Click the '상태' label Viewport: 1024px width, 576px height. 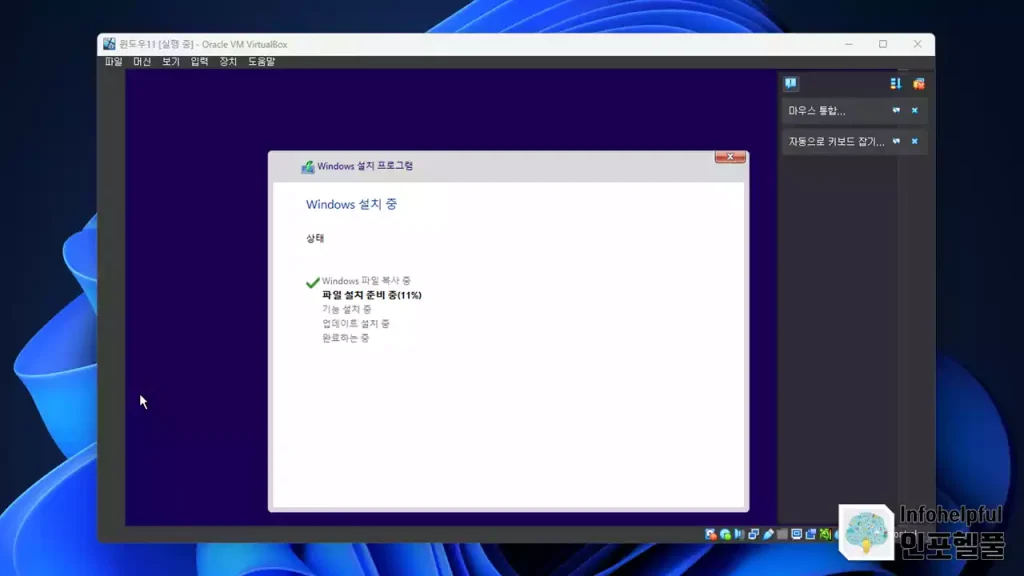click(315, 238)
